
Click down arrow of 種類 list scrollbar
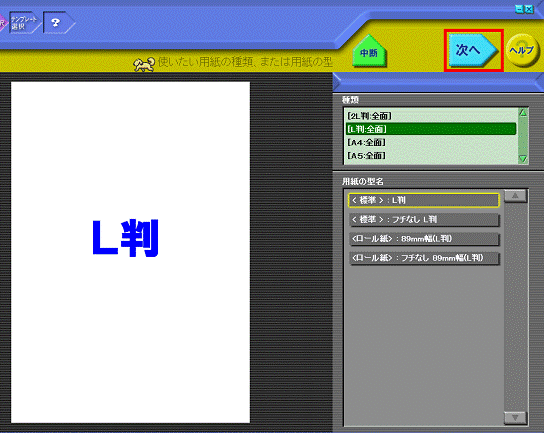pos(523,159)
